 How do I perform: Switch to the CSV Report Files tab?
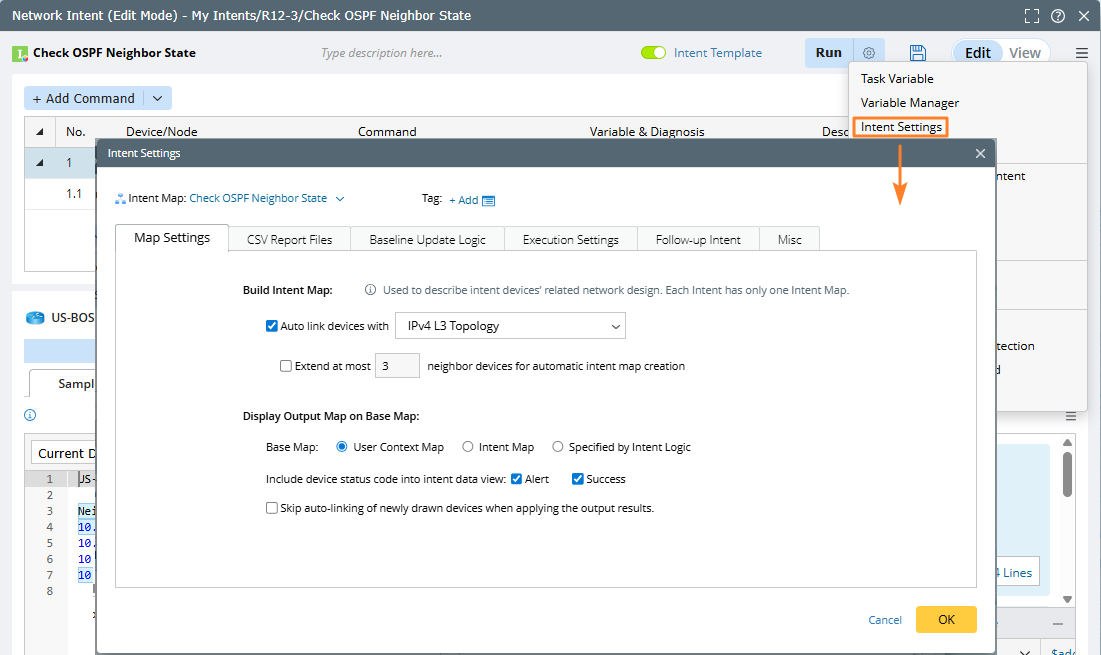[x=289, y=239]
